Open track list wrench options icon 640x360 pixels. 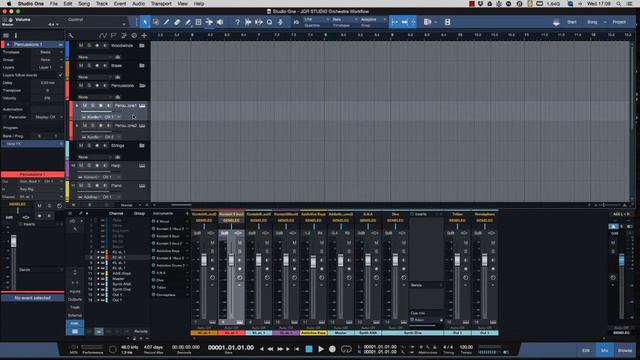(71, 36)
